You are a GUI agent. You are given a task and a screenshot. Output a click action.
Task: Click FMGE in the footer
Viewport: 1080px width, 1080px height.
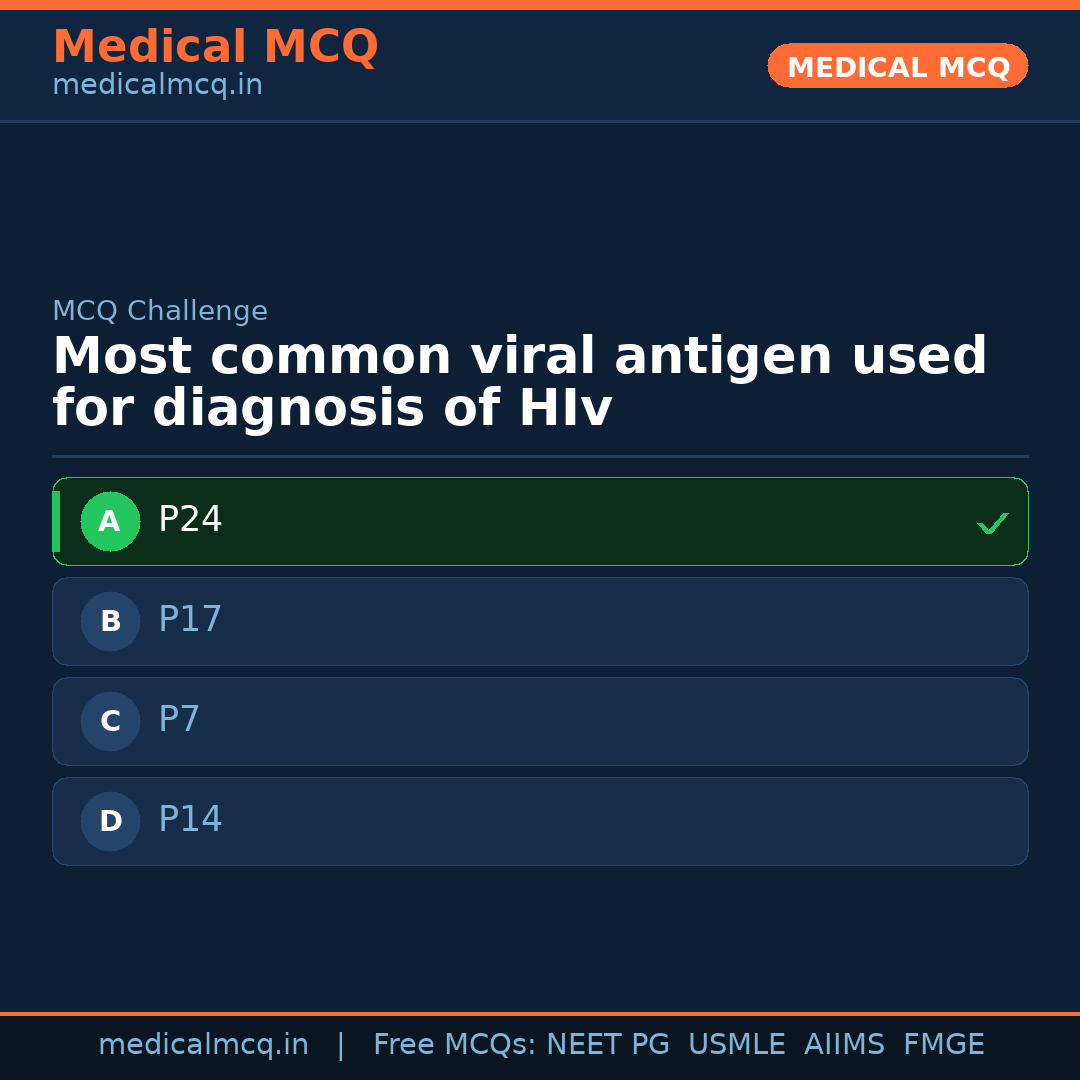pyautogui.click(x=943, y=1045)
